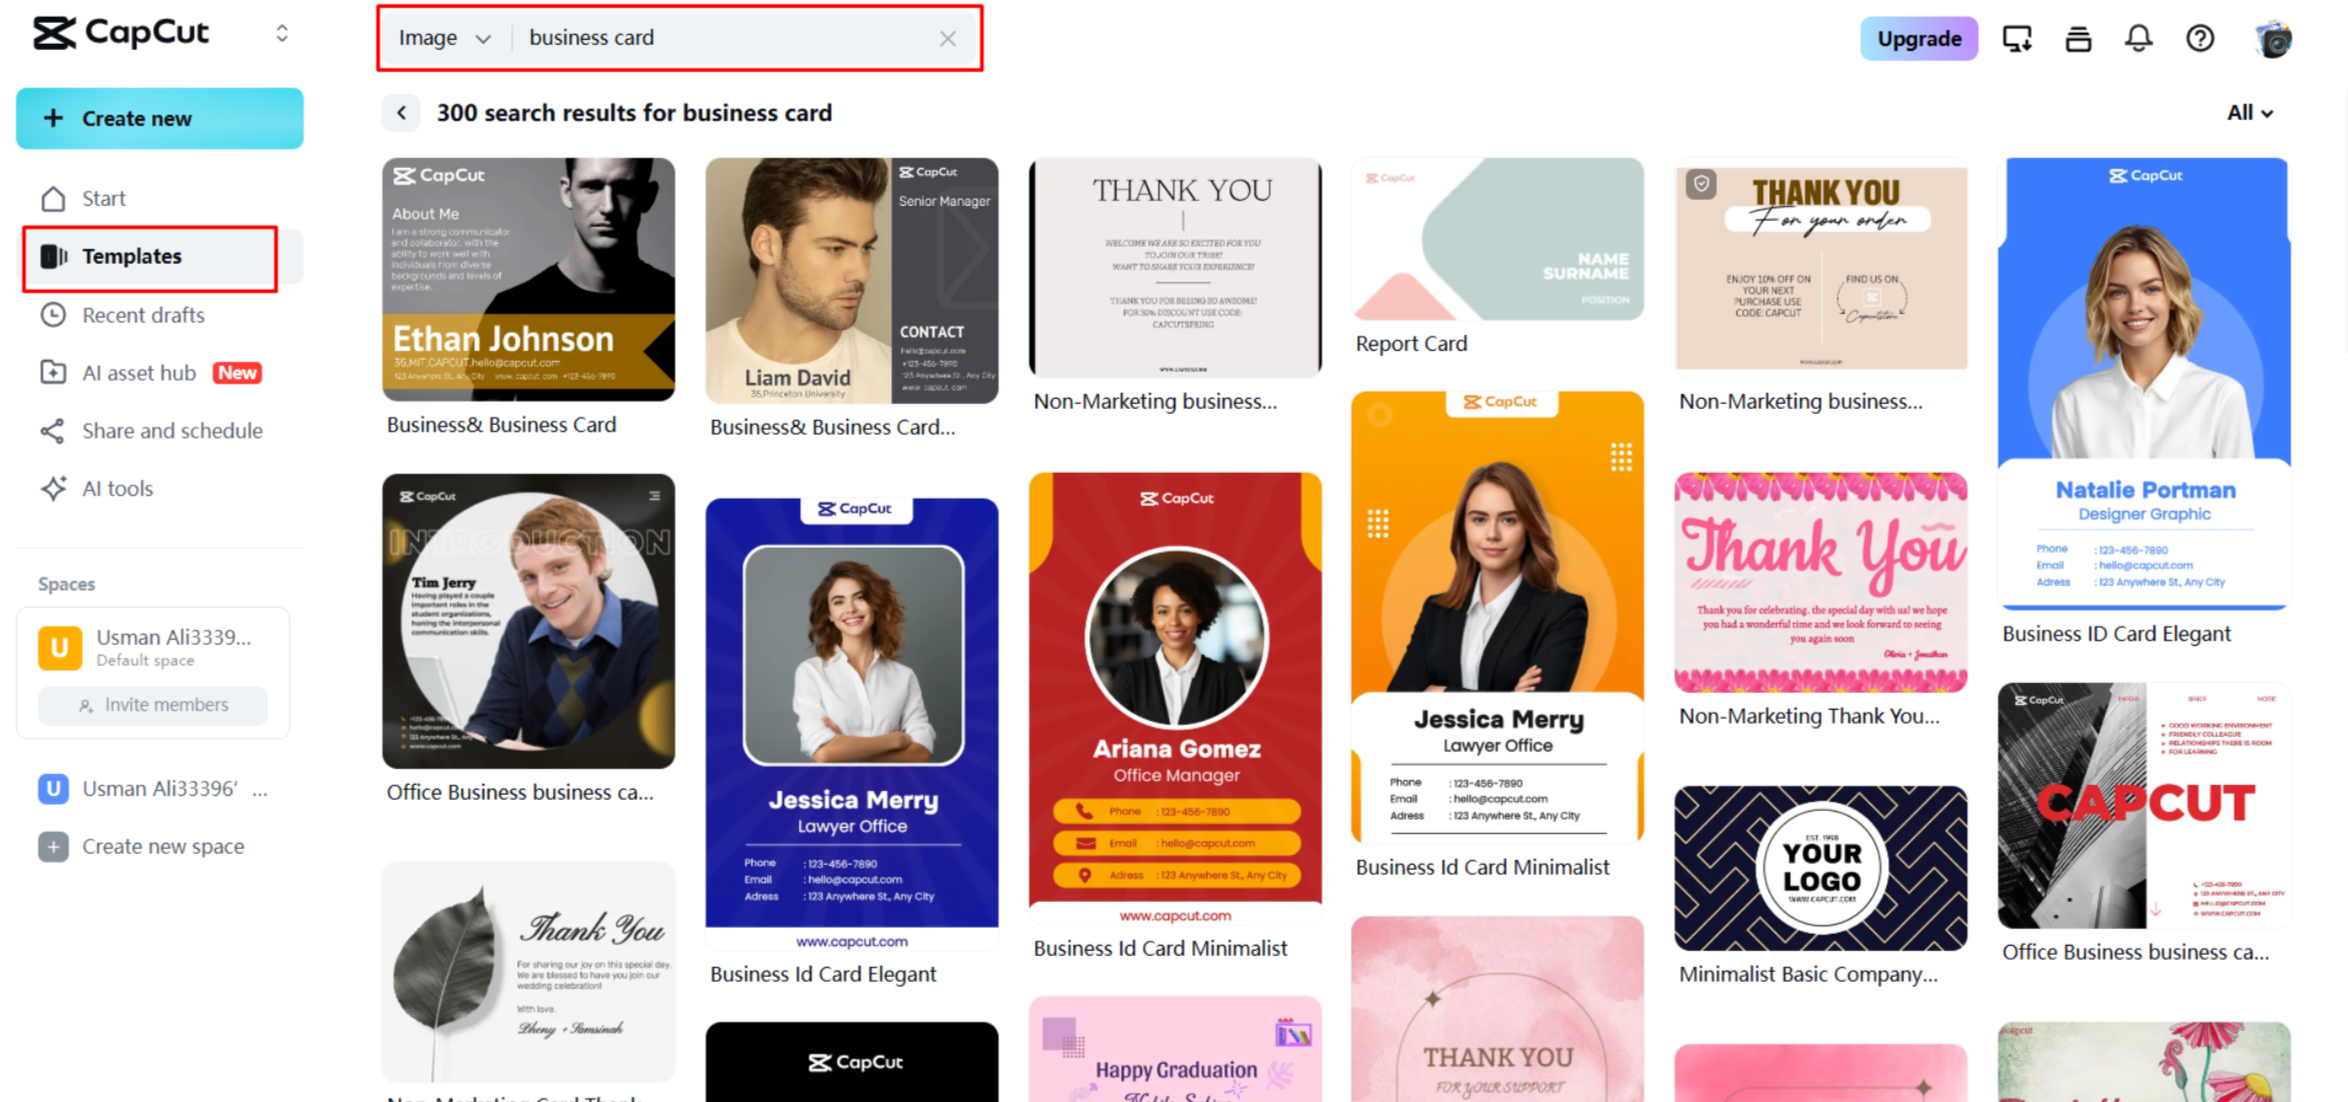Select Templates in the sidebar

click(x=131, y=256)
